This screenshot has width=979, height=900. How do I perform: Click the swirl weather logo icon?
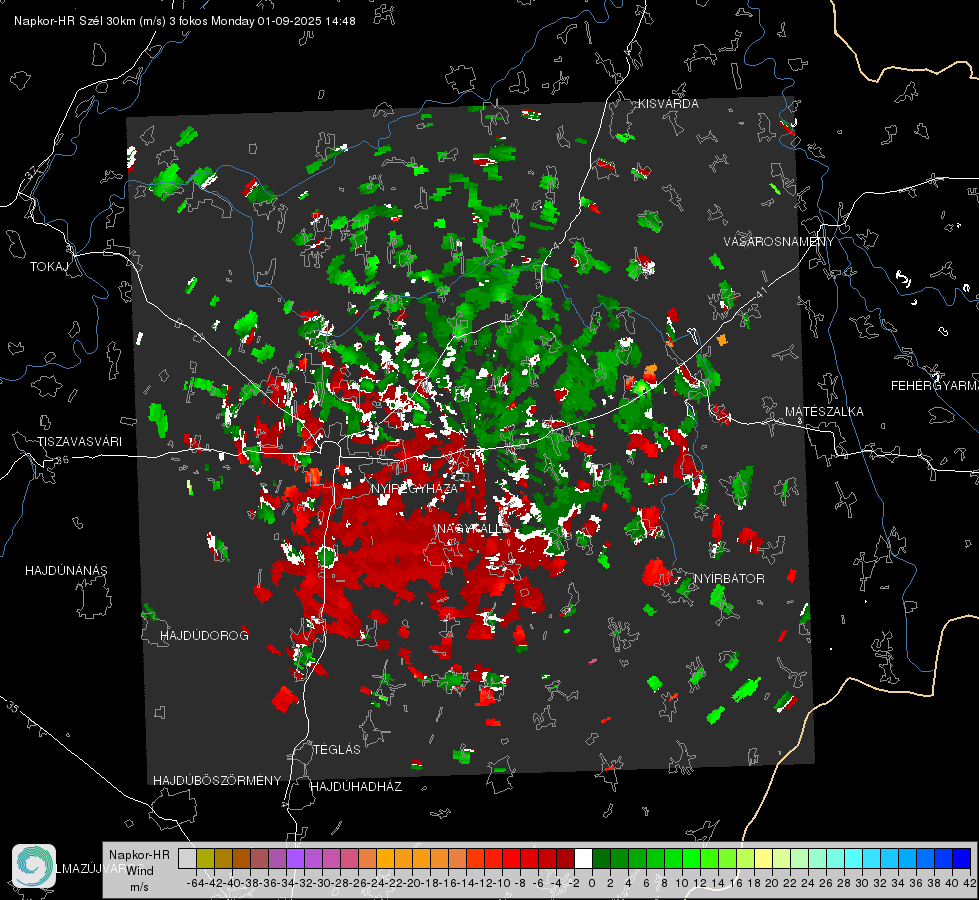point(34,866)
